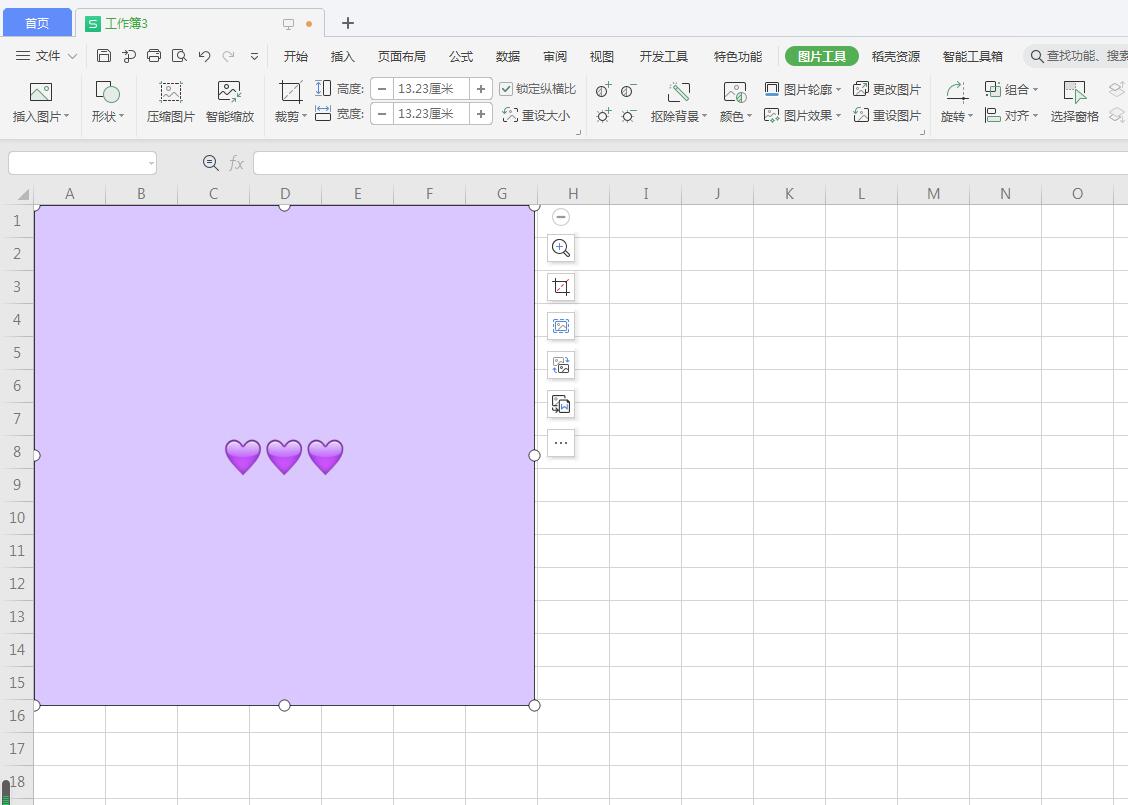Viewport: 1128px width, 805px height.
Task: Click the increase brightness sun icon
Action: point(603,116)
